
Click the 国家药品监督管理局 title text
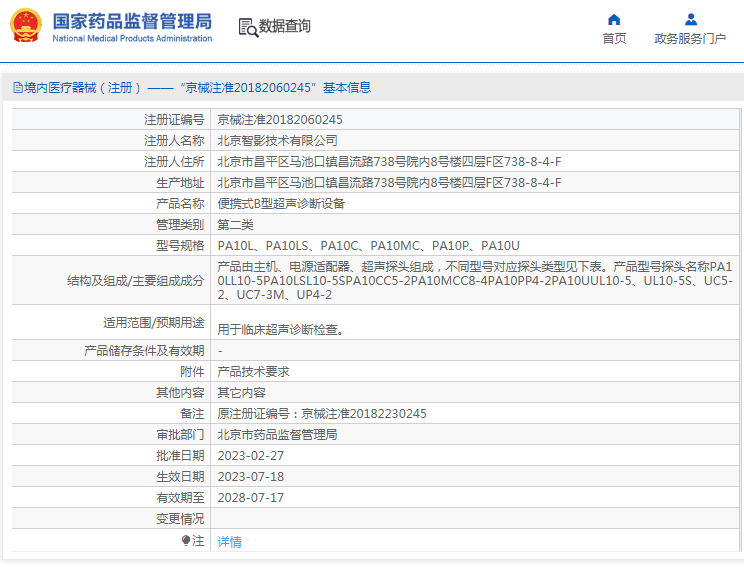coord(131,20)
